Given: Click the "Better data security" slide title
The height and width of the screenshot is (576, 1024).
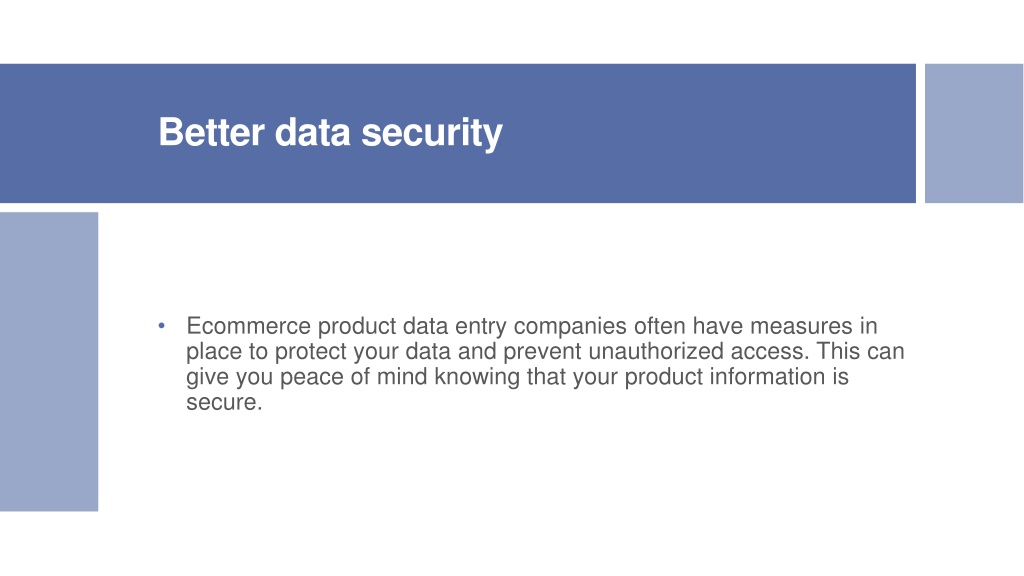Looking at the screenshot, I should (330, 133).
